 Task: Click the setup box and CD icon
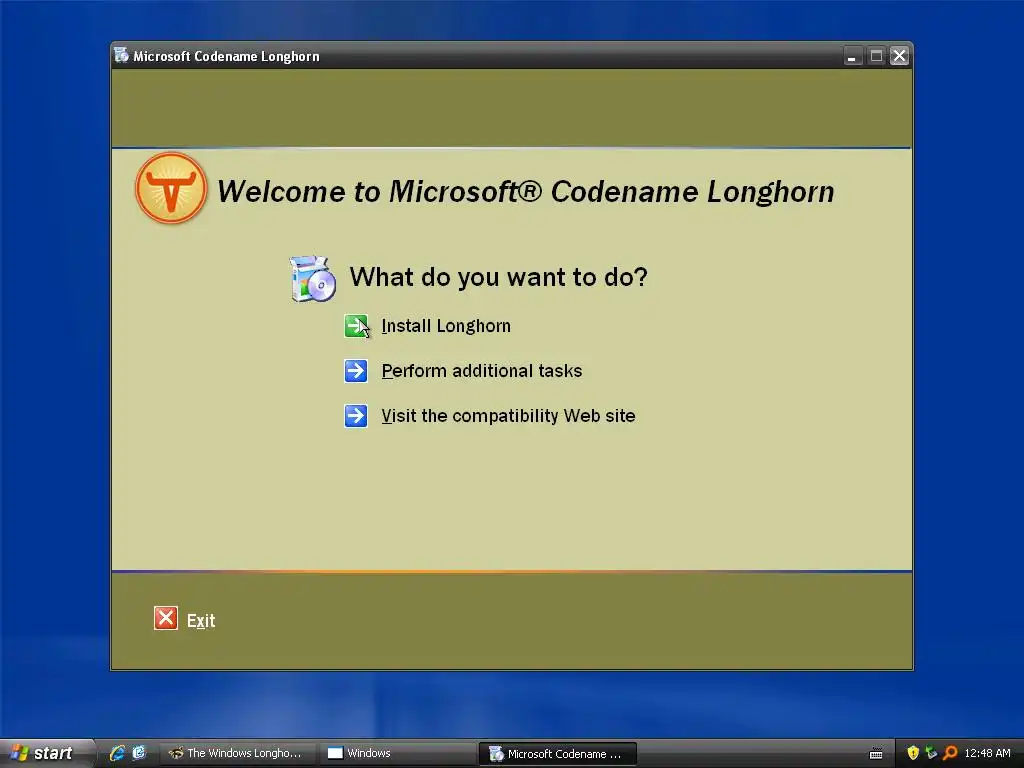[313, 279]
